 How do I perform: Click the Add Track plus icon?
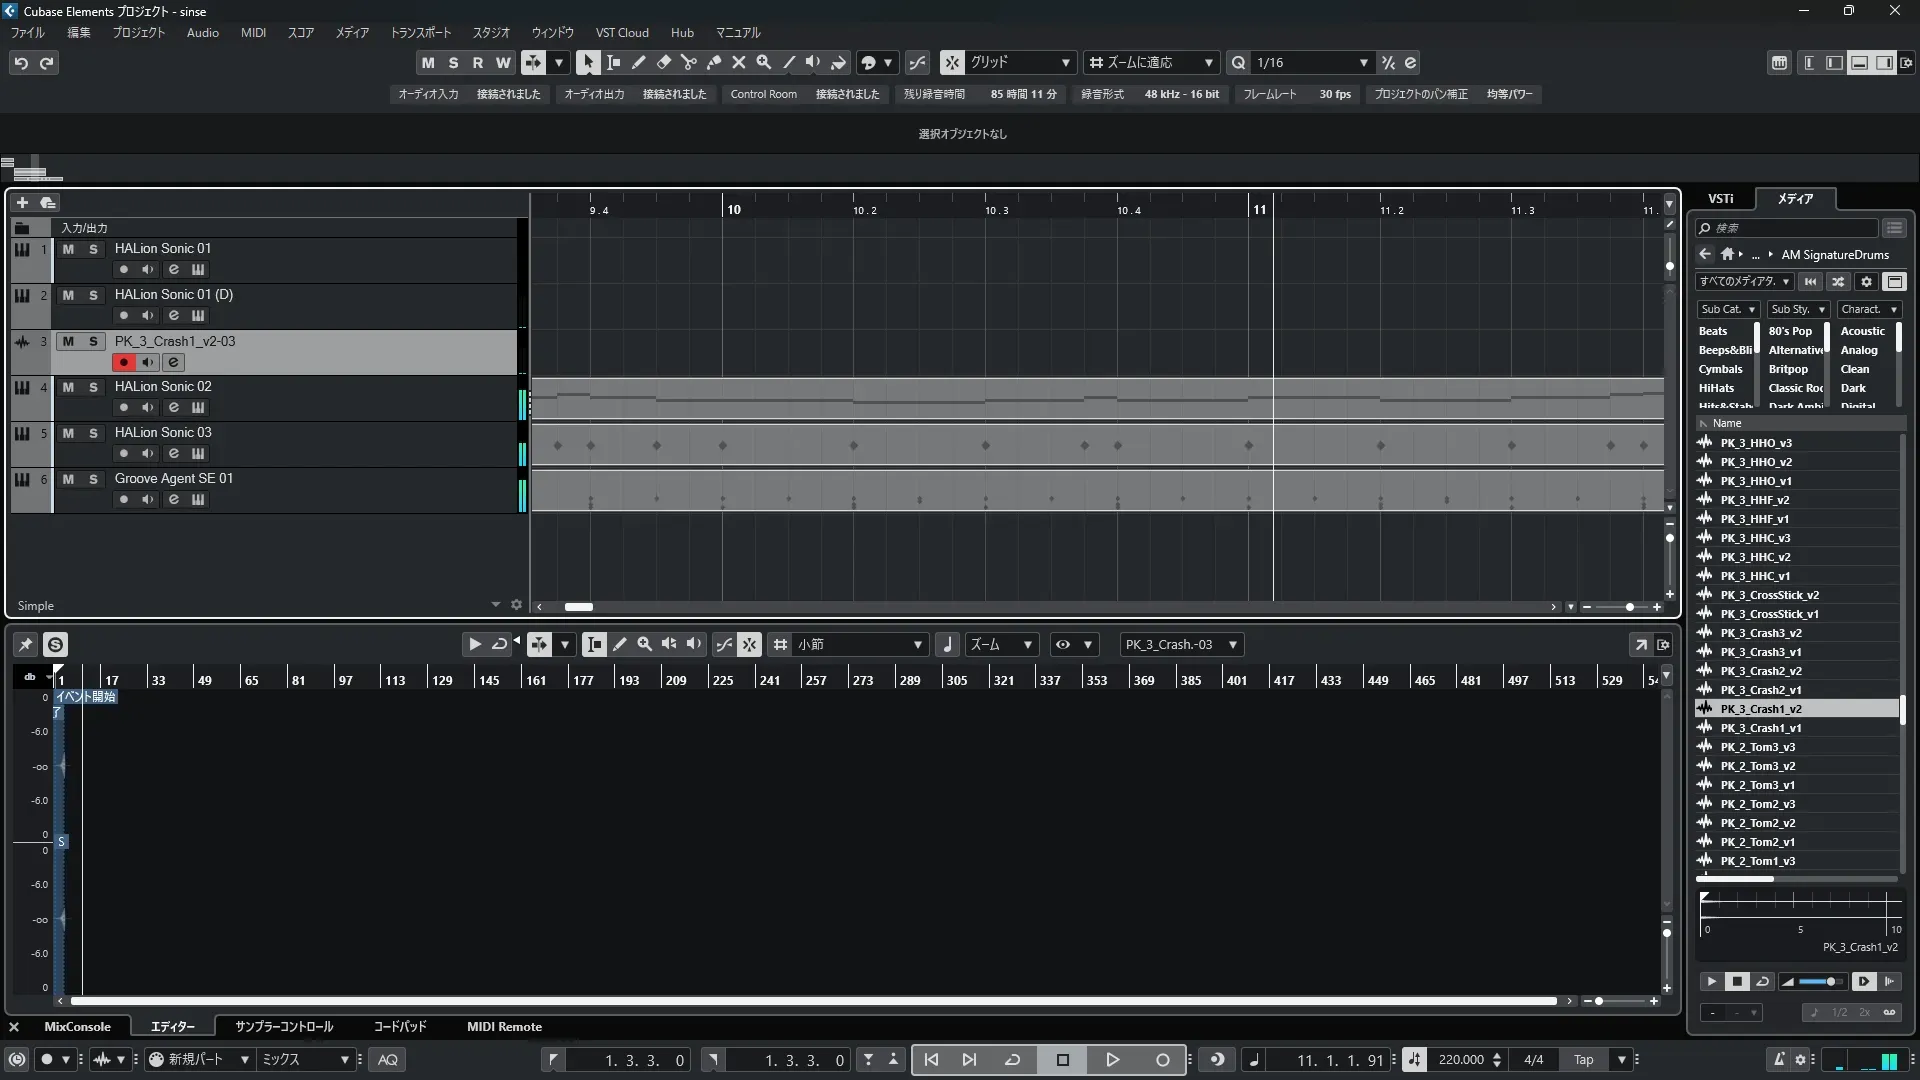pyautogui.click(x=22, y=202)
